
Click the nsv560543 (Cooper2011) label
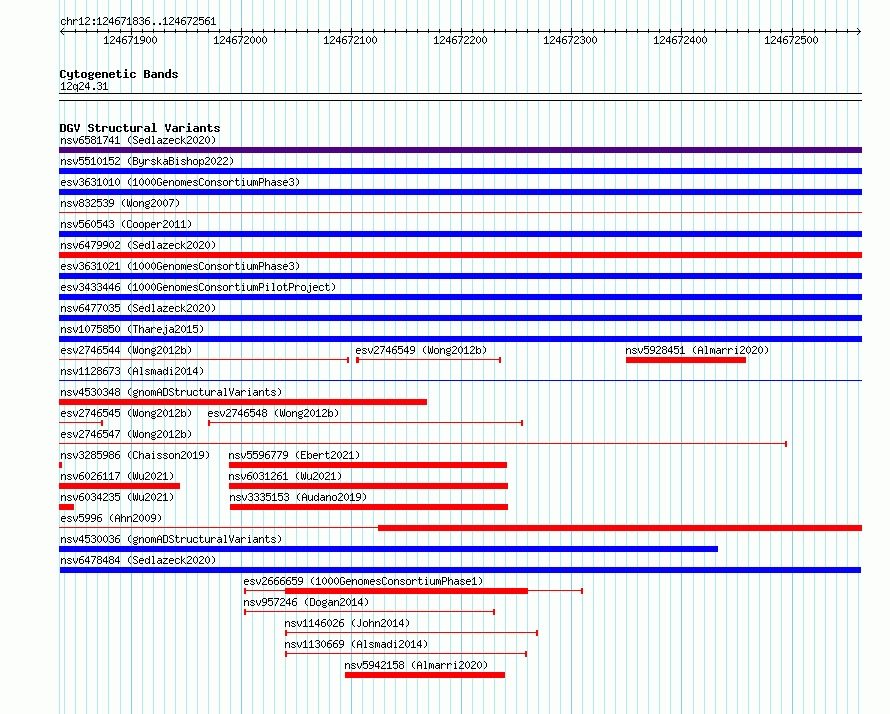coord(126,224)
